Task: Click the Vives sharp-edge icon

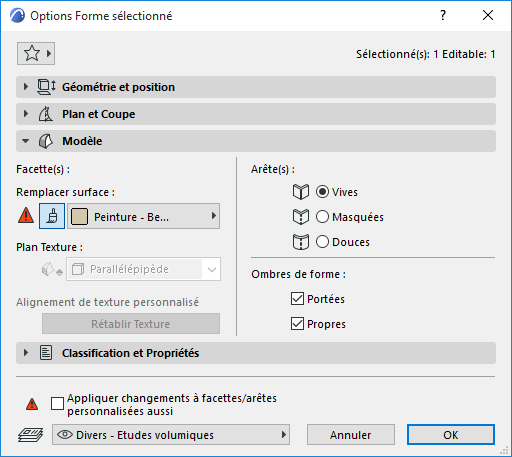Action: coord(301,192)
